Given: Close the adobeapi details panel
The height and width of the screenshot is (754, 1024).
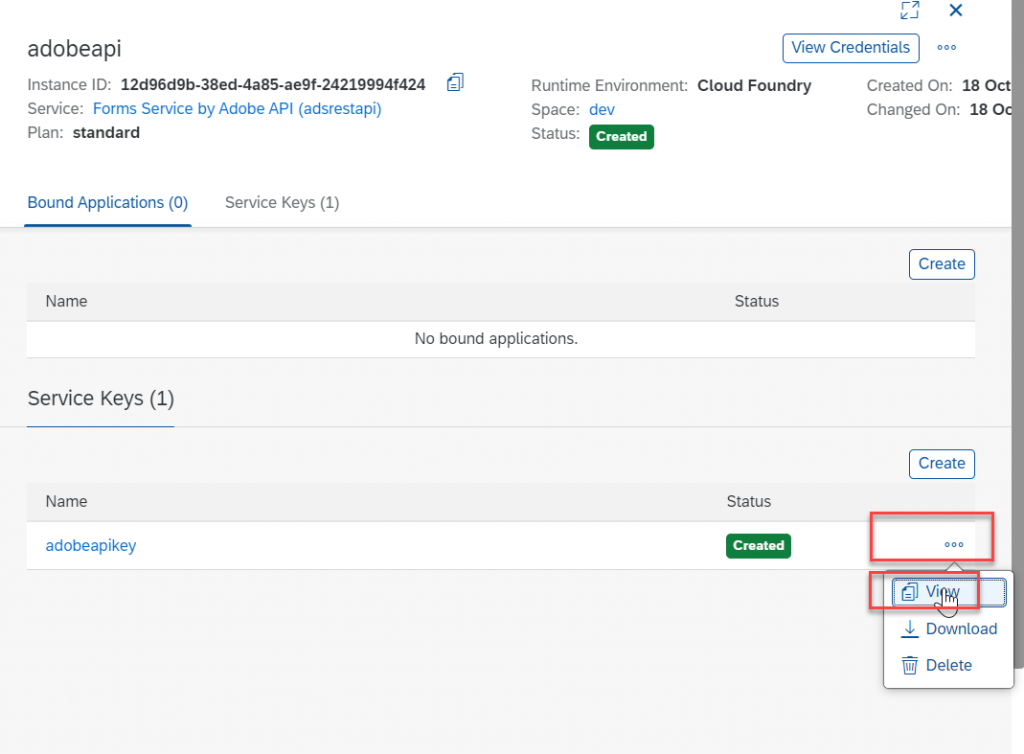Looking at the screenshot, I should 955,10.
